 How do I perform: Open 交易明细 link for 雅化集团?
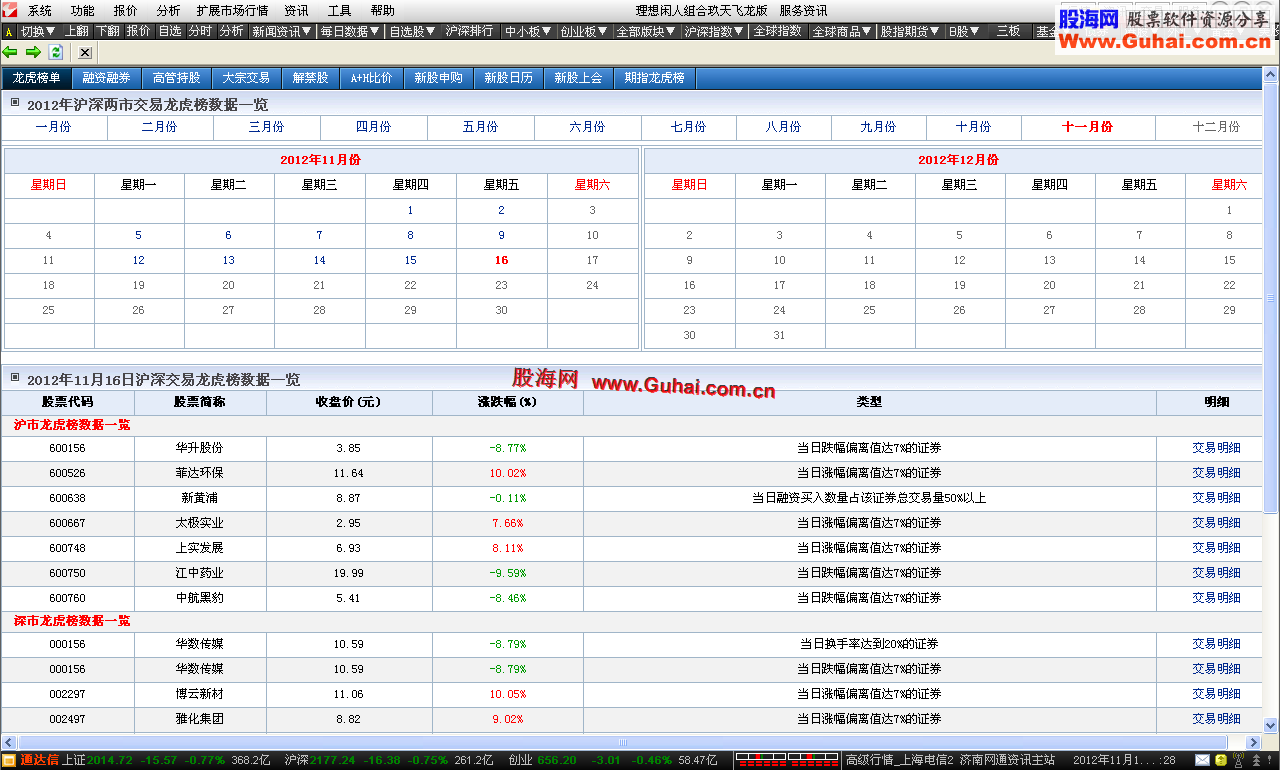(1216, 719)
